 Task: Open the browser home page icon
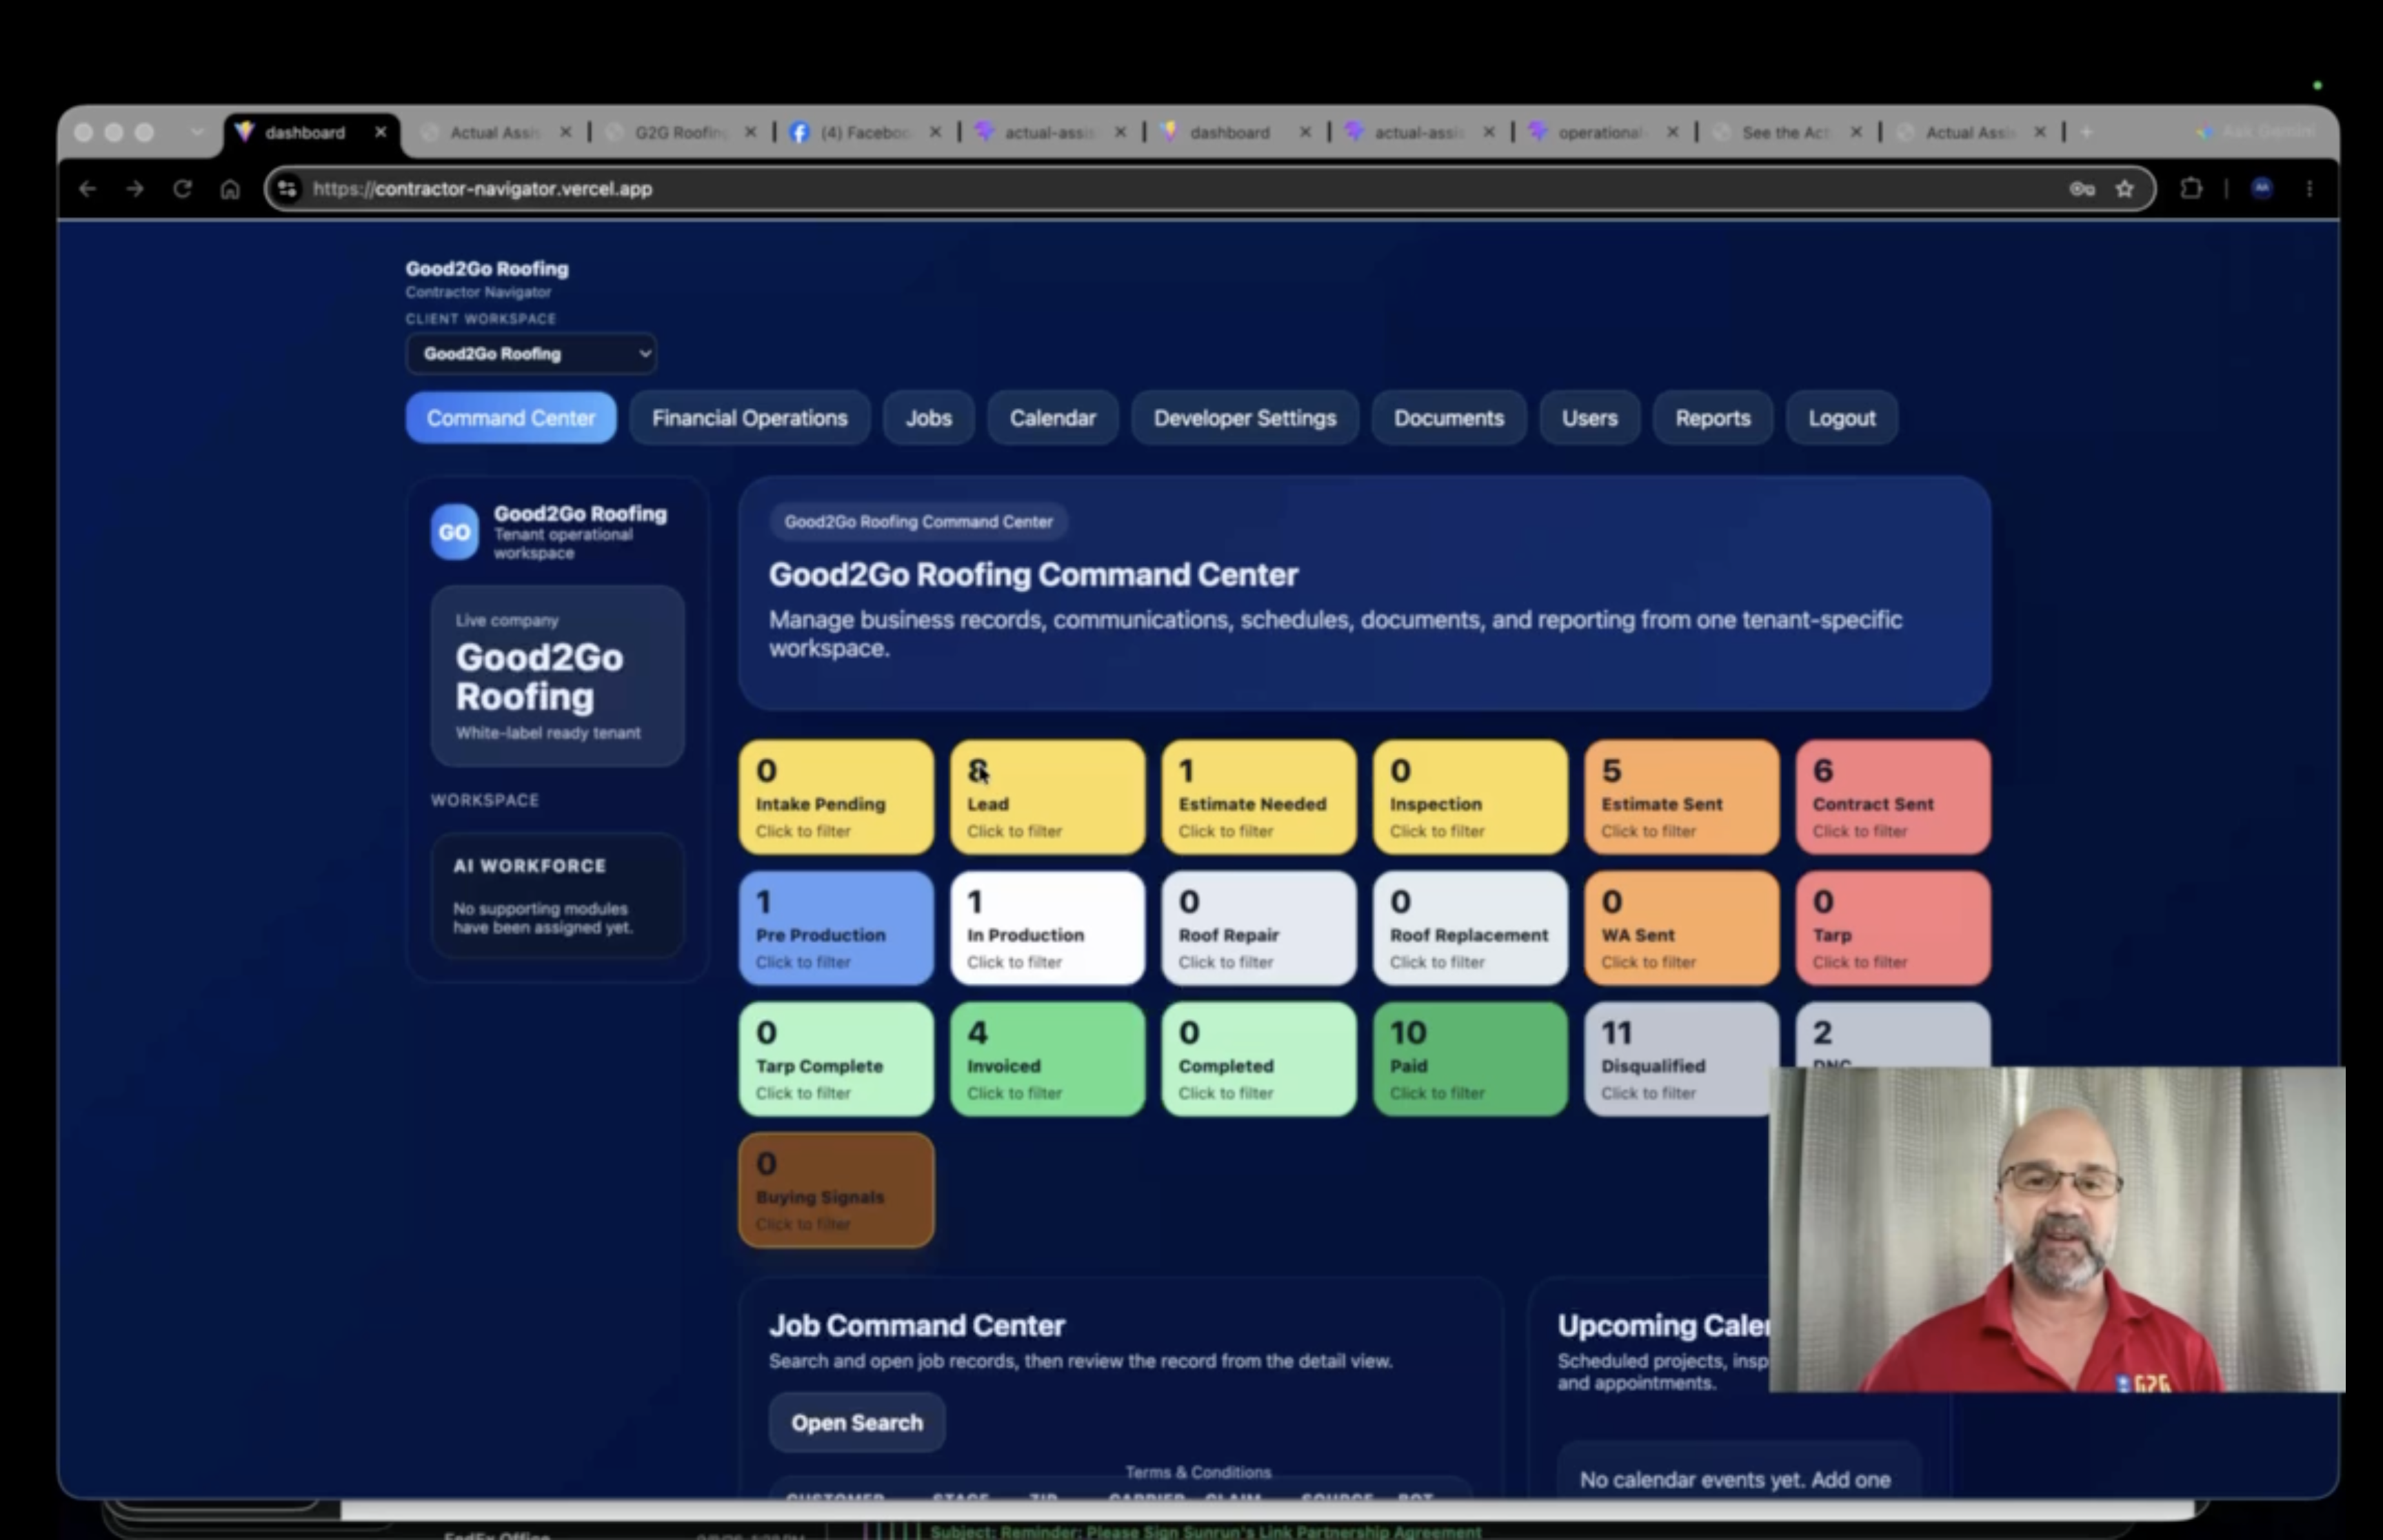pyautogui.click(x=230, y=188)
